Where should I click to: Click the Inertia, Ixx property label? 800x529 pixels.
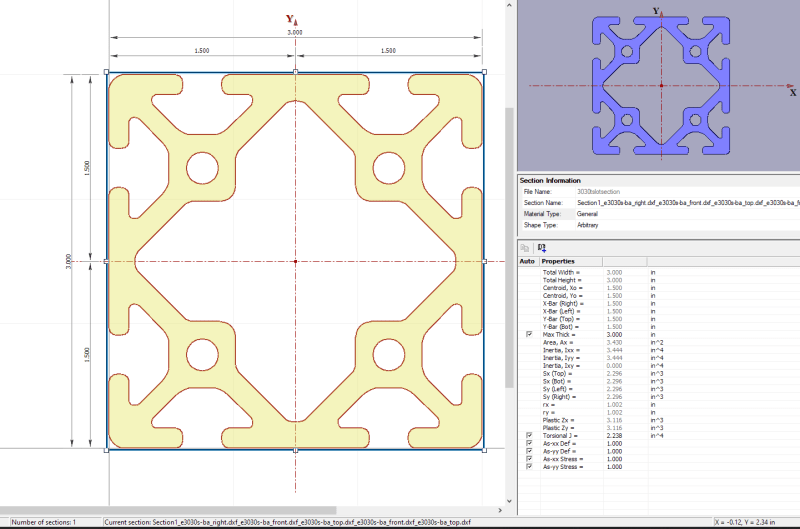point(561,350)
